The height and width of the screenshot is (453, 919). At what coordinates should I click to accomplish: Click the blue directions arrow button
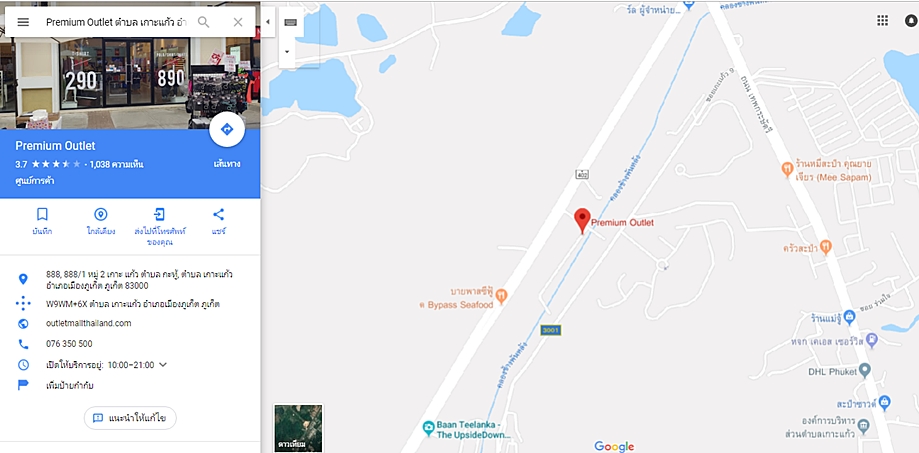pyautogui.click(x=227, y=129)
